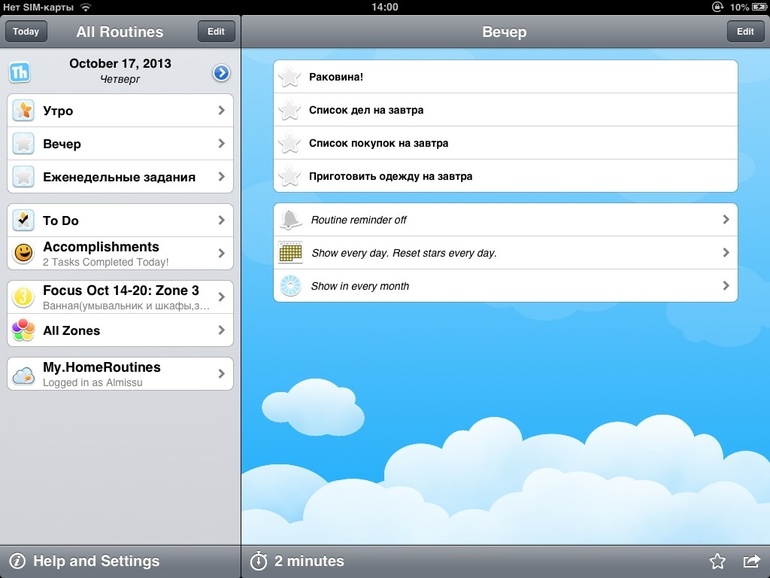Click the Утро routine star icon
Image resolution: width=770 pixels, height=578 pixels.
[23, 110]
